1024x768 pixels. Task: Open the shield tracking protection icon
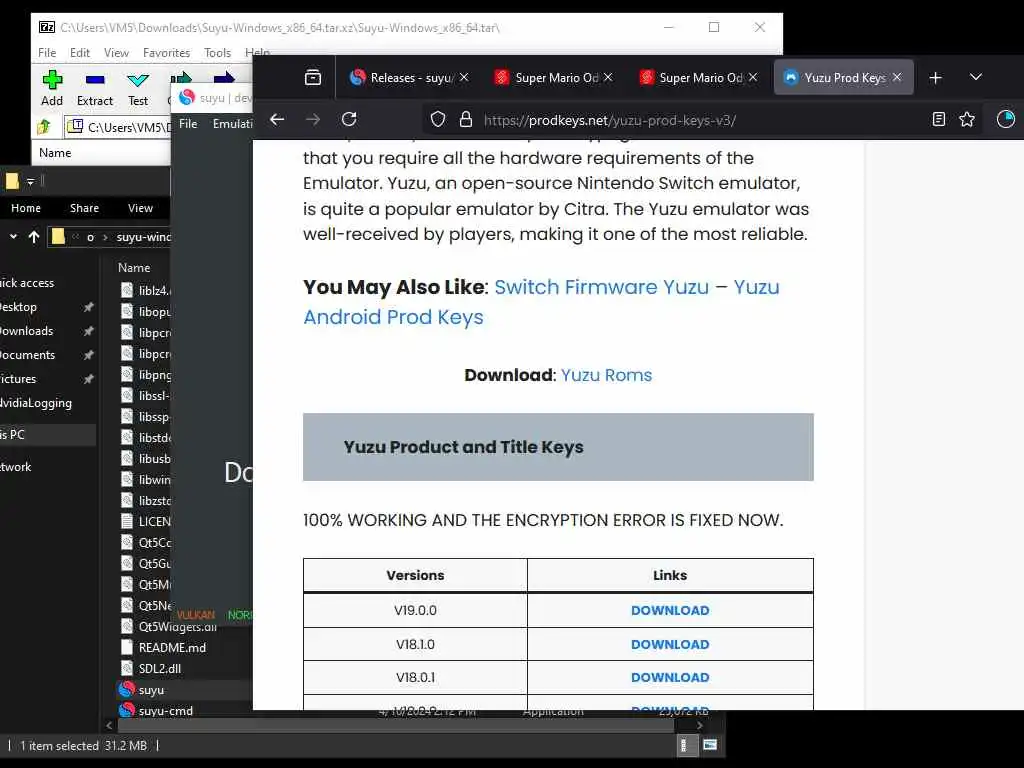click(438, 120)
